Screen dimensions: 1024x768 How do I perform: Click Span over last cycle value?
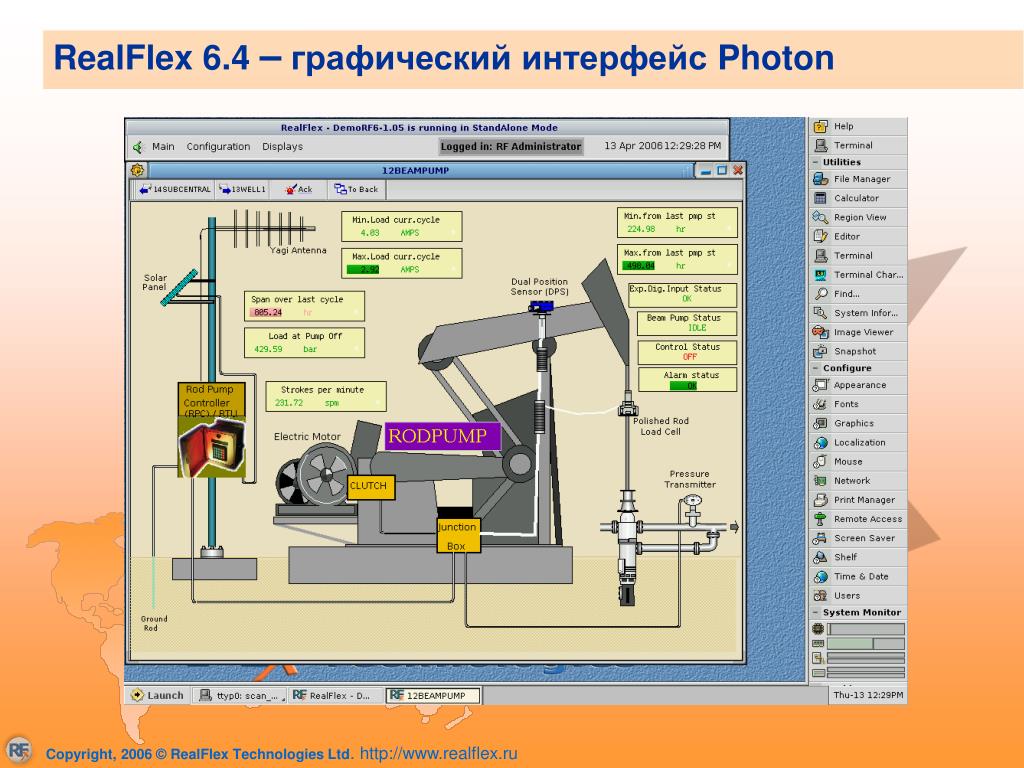click(x=267, y=313)
